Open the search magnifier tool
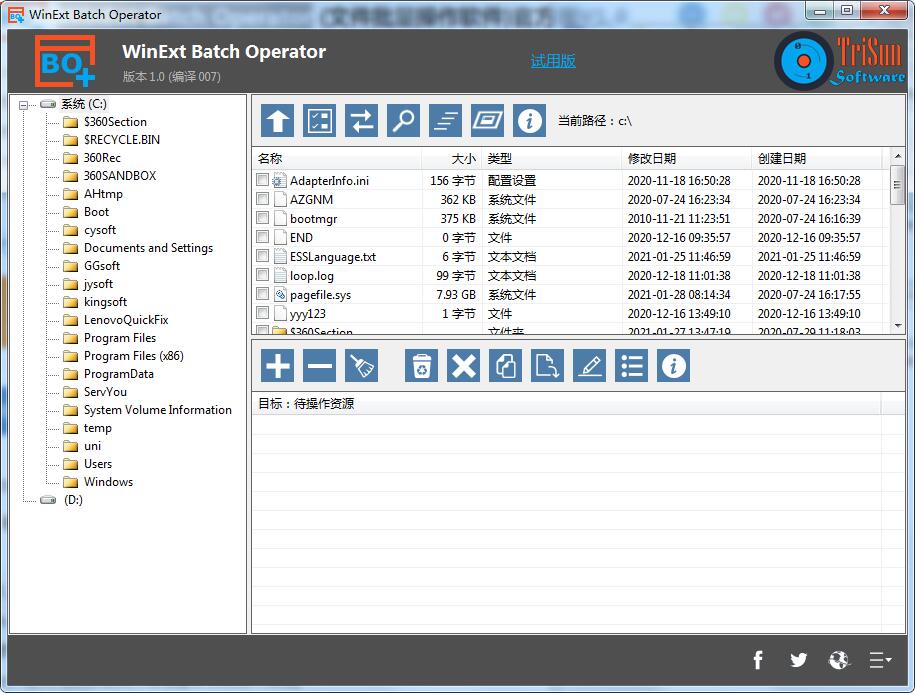 (x=403, y=121)
